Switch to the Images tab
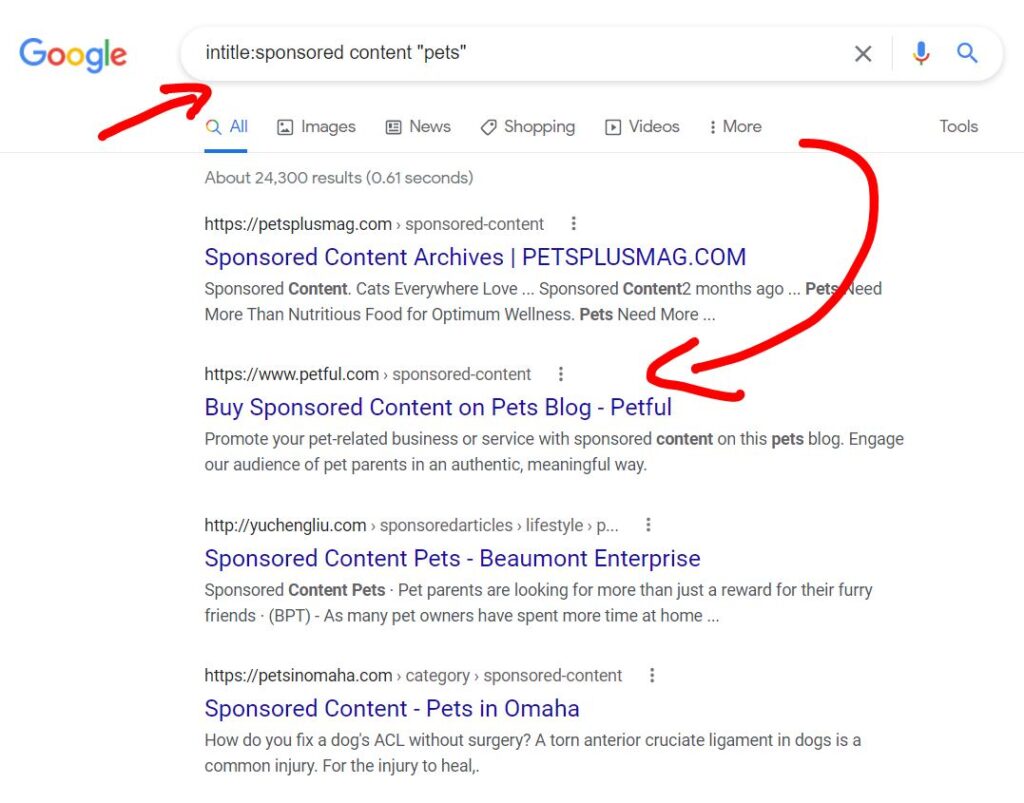This screenshot has height=803, width=1024. coord(316,127)
